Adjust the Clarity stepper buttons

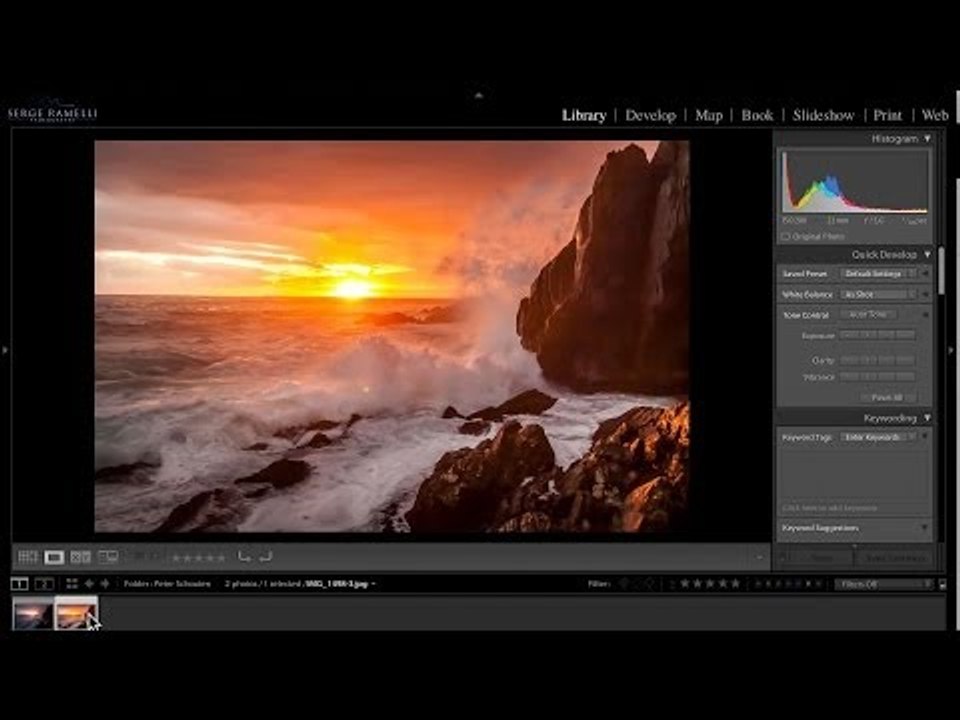coord(878,360)
